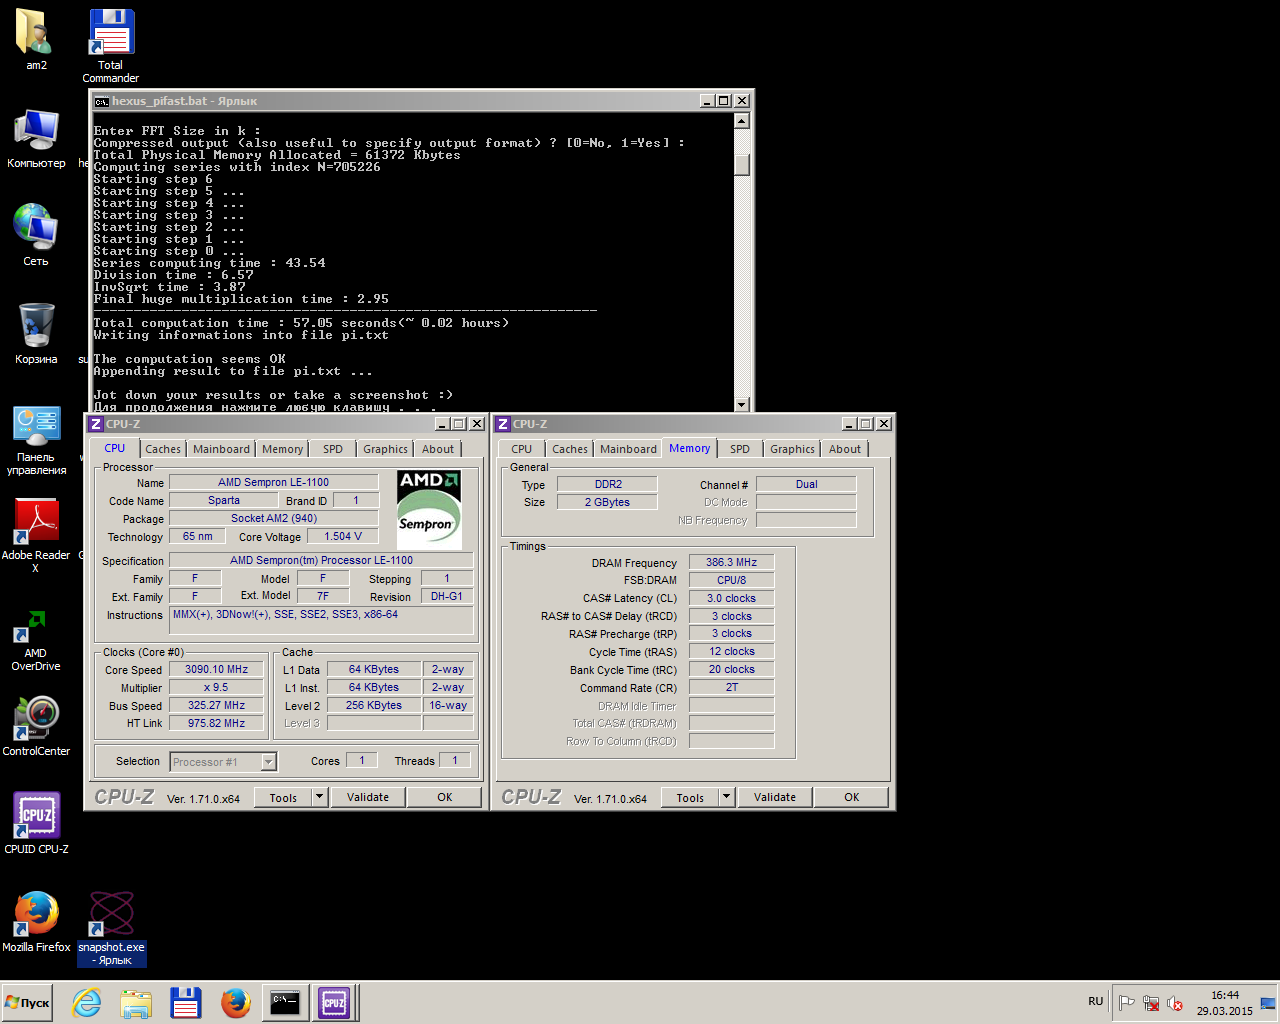Click the Пуск start button
The width and height of the screenshot is (1280, 1024).
pos(27,1002)
